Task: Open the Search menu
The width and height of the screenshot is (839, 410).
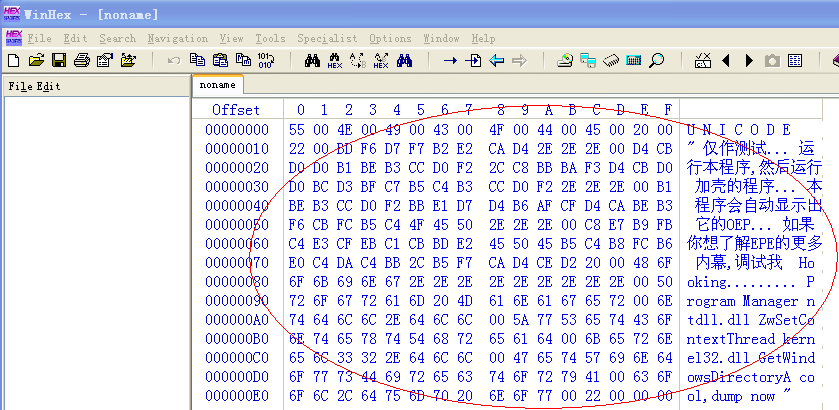Action: point(117,39)
